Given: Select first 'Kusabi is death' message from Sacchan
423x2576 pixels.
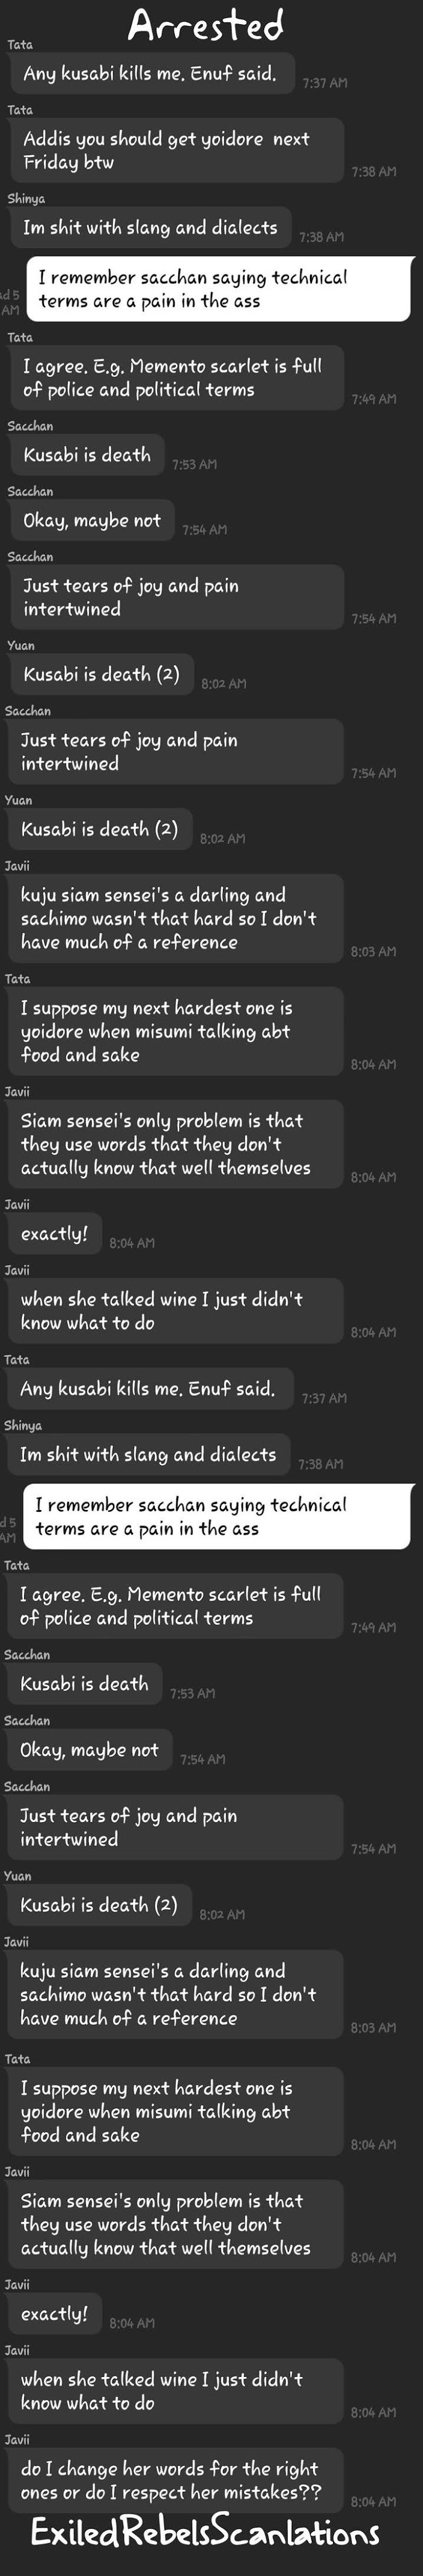Looking at the screenshot, I should click(87, 455).
